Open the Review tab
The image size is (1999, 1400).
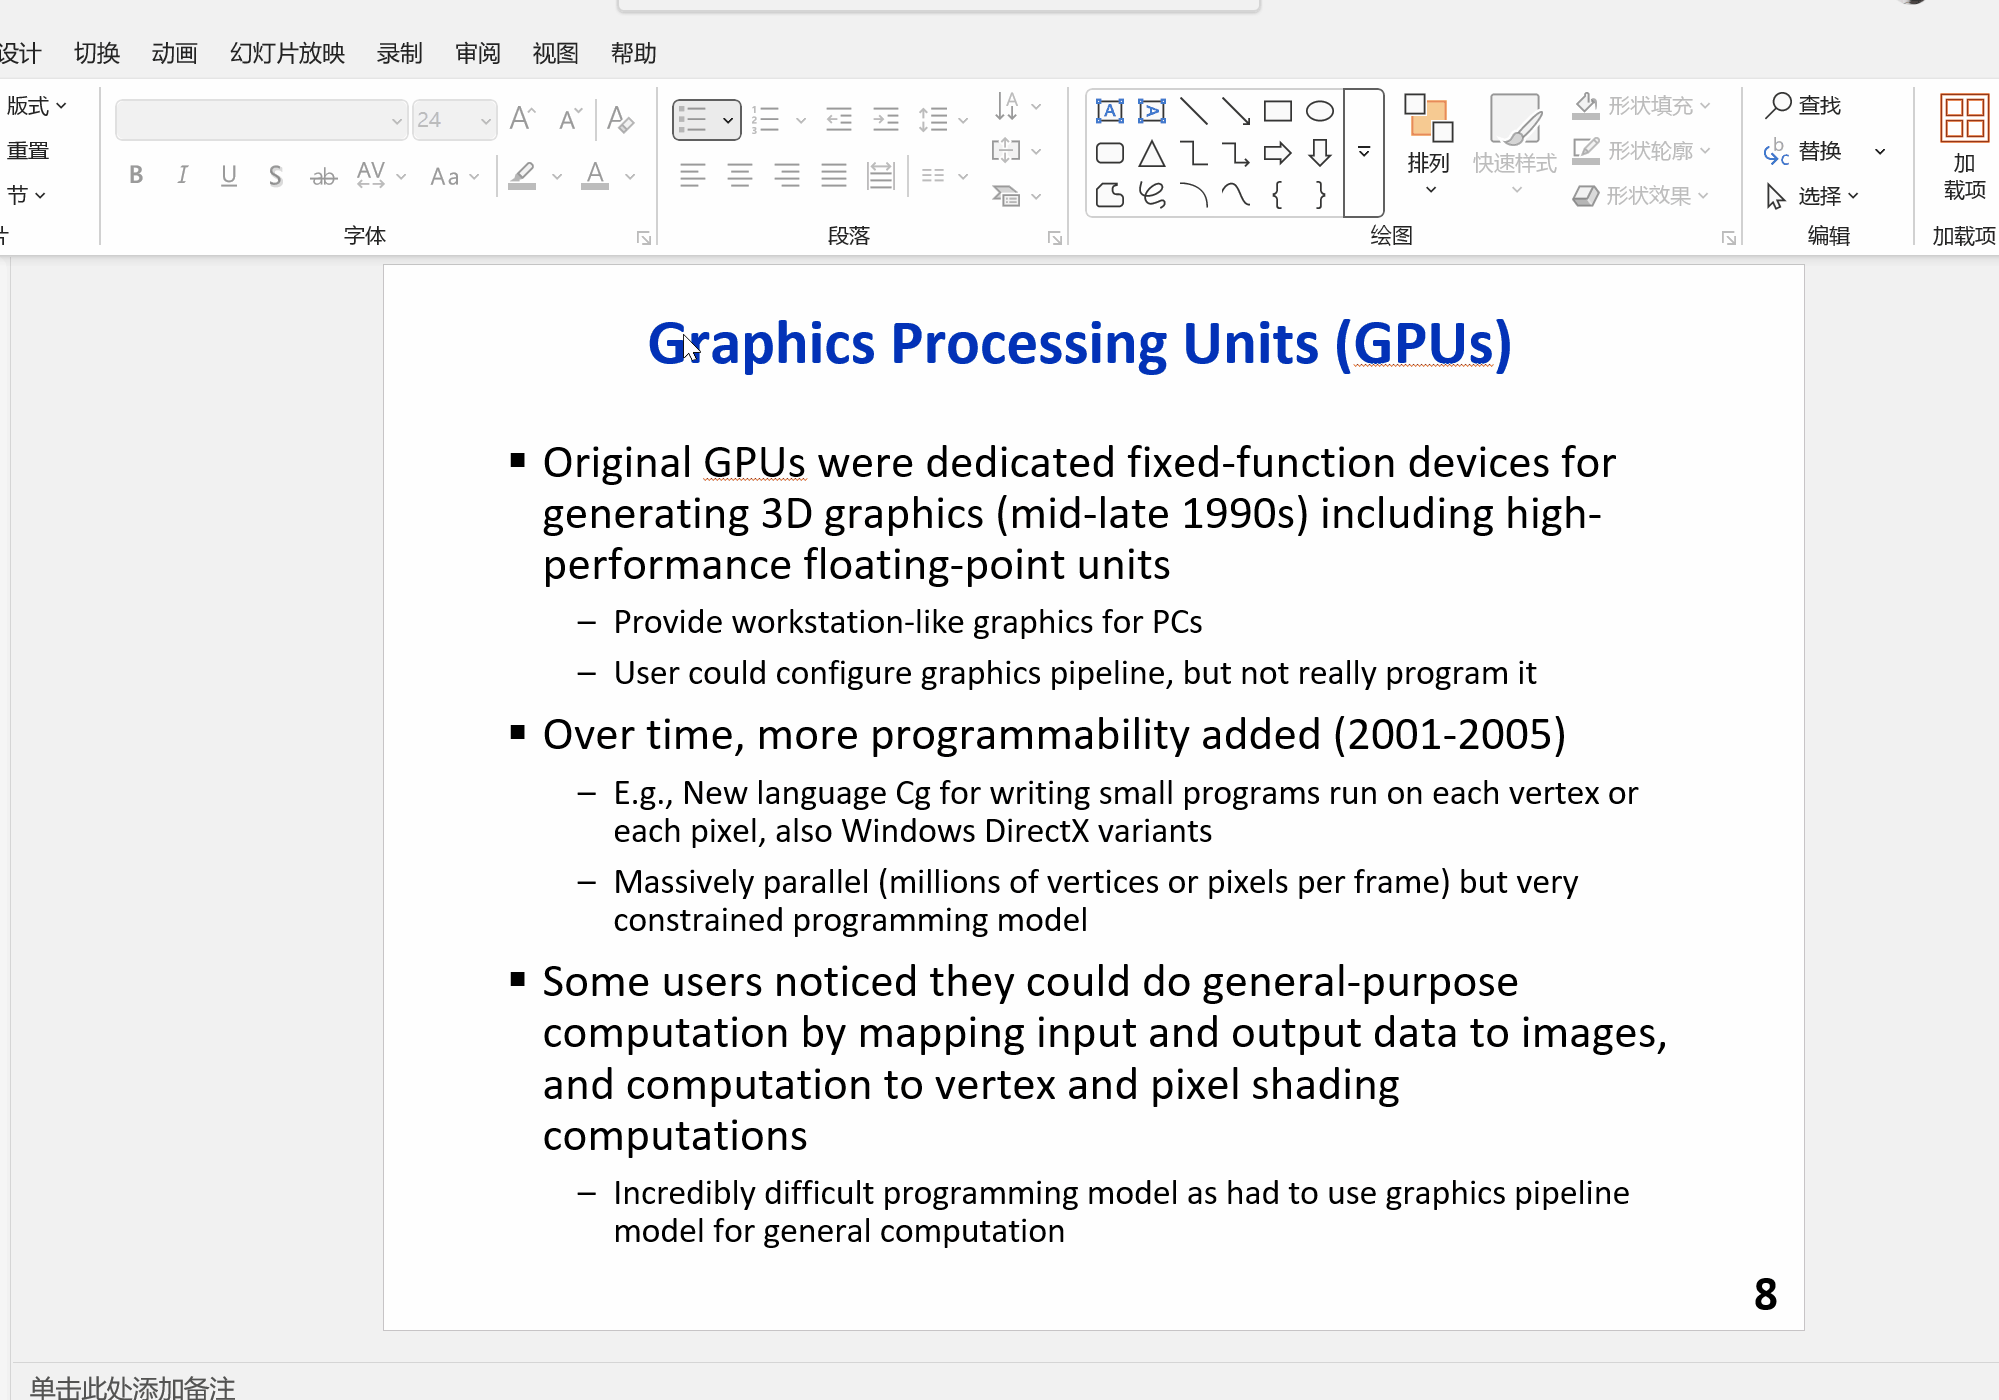tap(477, 53)
